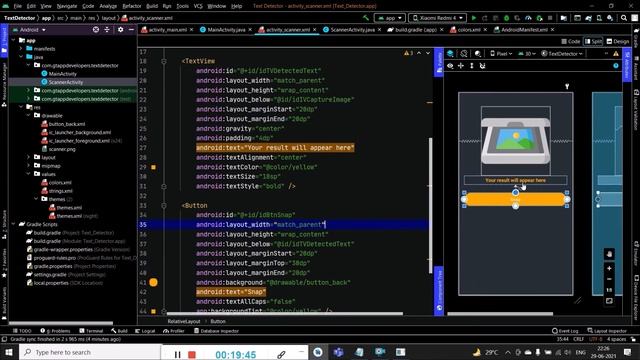
Task: Click the Windows notification center icon
Action: point(628,352)
